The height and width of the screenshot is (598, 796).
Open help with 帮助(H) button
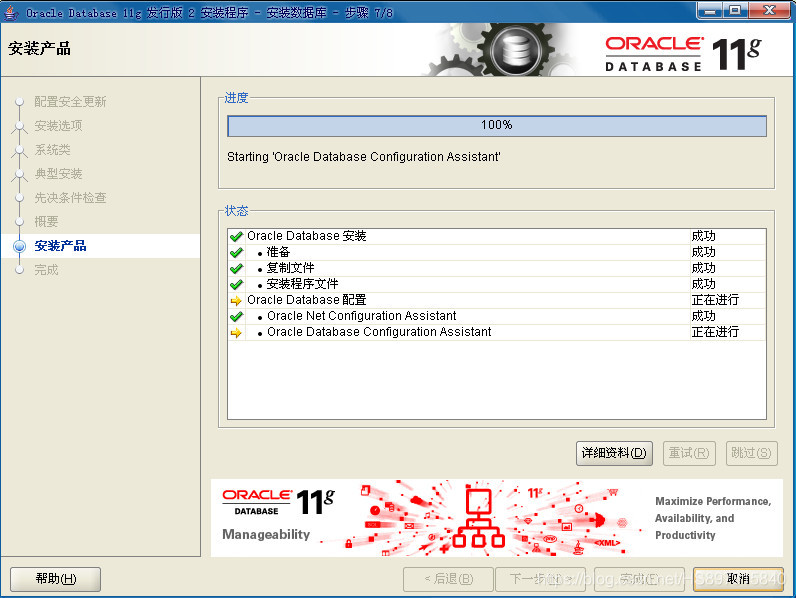pyautogui.click(x=55, y=579)
